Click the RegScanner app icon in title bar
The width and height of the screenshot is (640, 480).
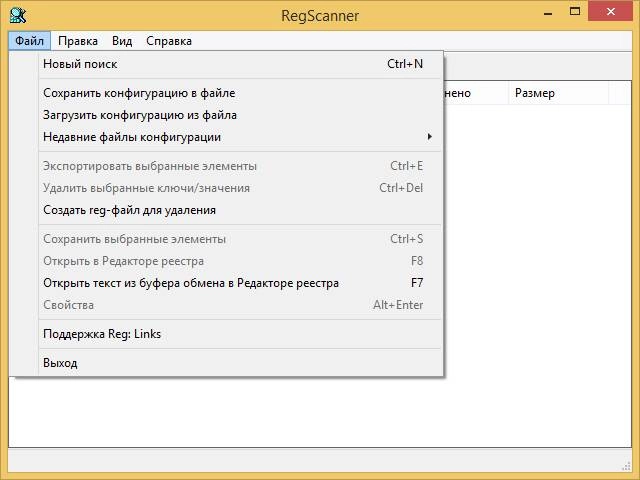18,16
